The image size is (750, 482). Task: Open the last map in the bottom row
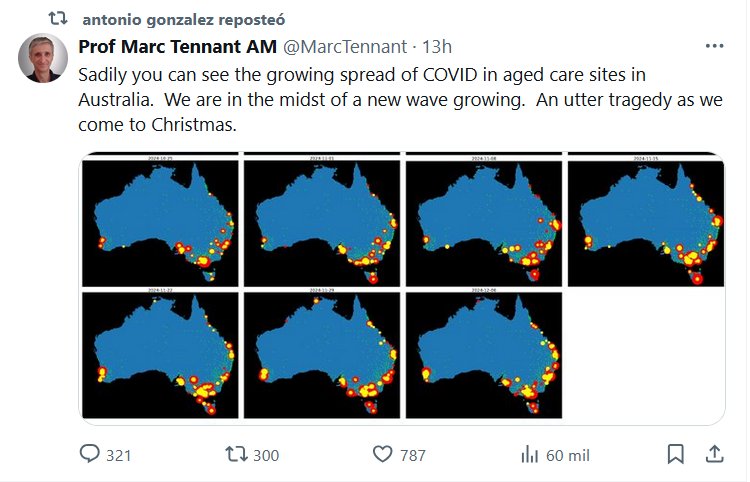(x=483, y=353)
